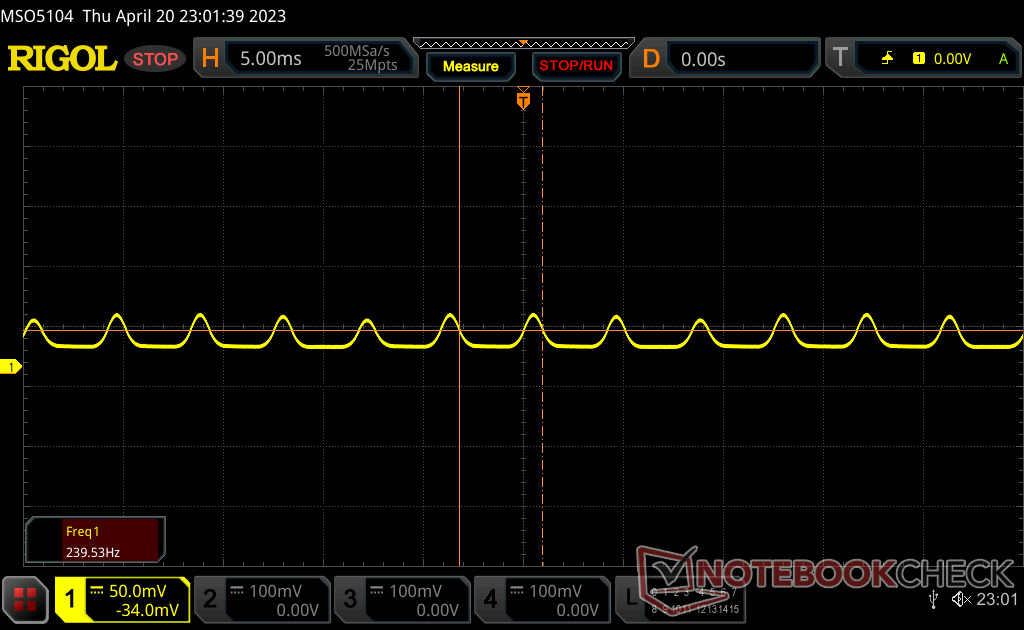Image resolution: width=1024 pixels, height=630 pixels.
Task: Click the channel 4 0.00V offset value
Action: click(577, 610)
